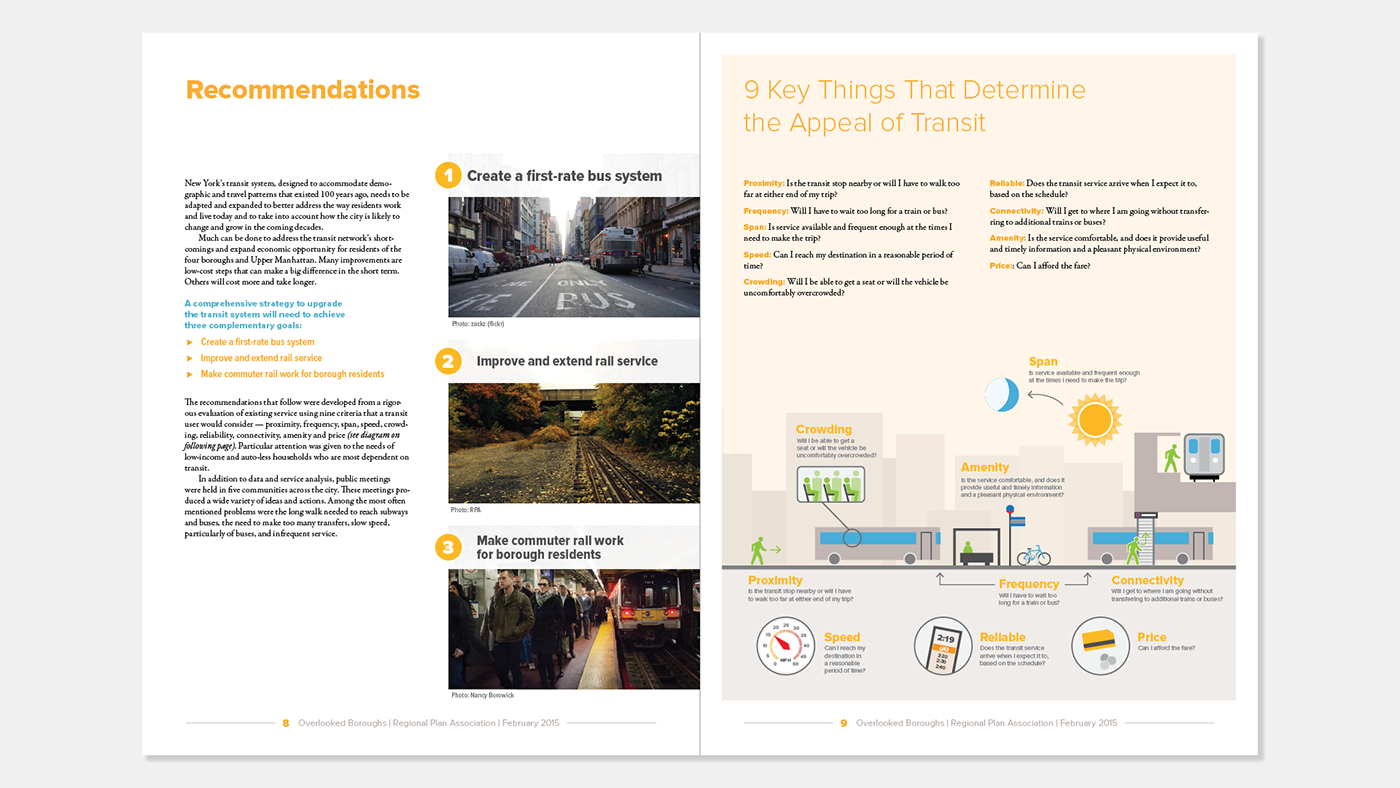This screenshot has height=788, width=1400.
Task: Click page number 8 in the footer
Action: [285, 723]
